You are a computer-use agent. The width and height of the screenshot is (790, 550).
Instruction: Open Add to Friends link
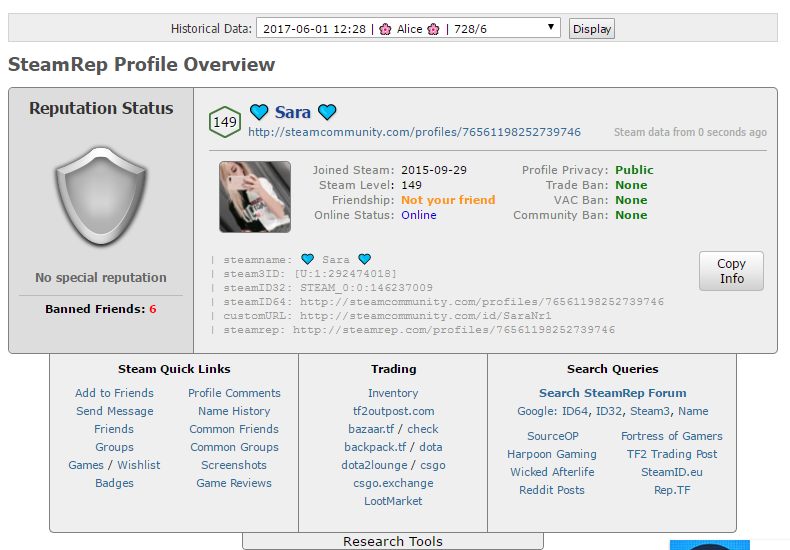[x=114, y=393]
